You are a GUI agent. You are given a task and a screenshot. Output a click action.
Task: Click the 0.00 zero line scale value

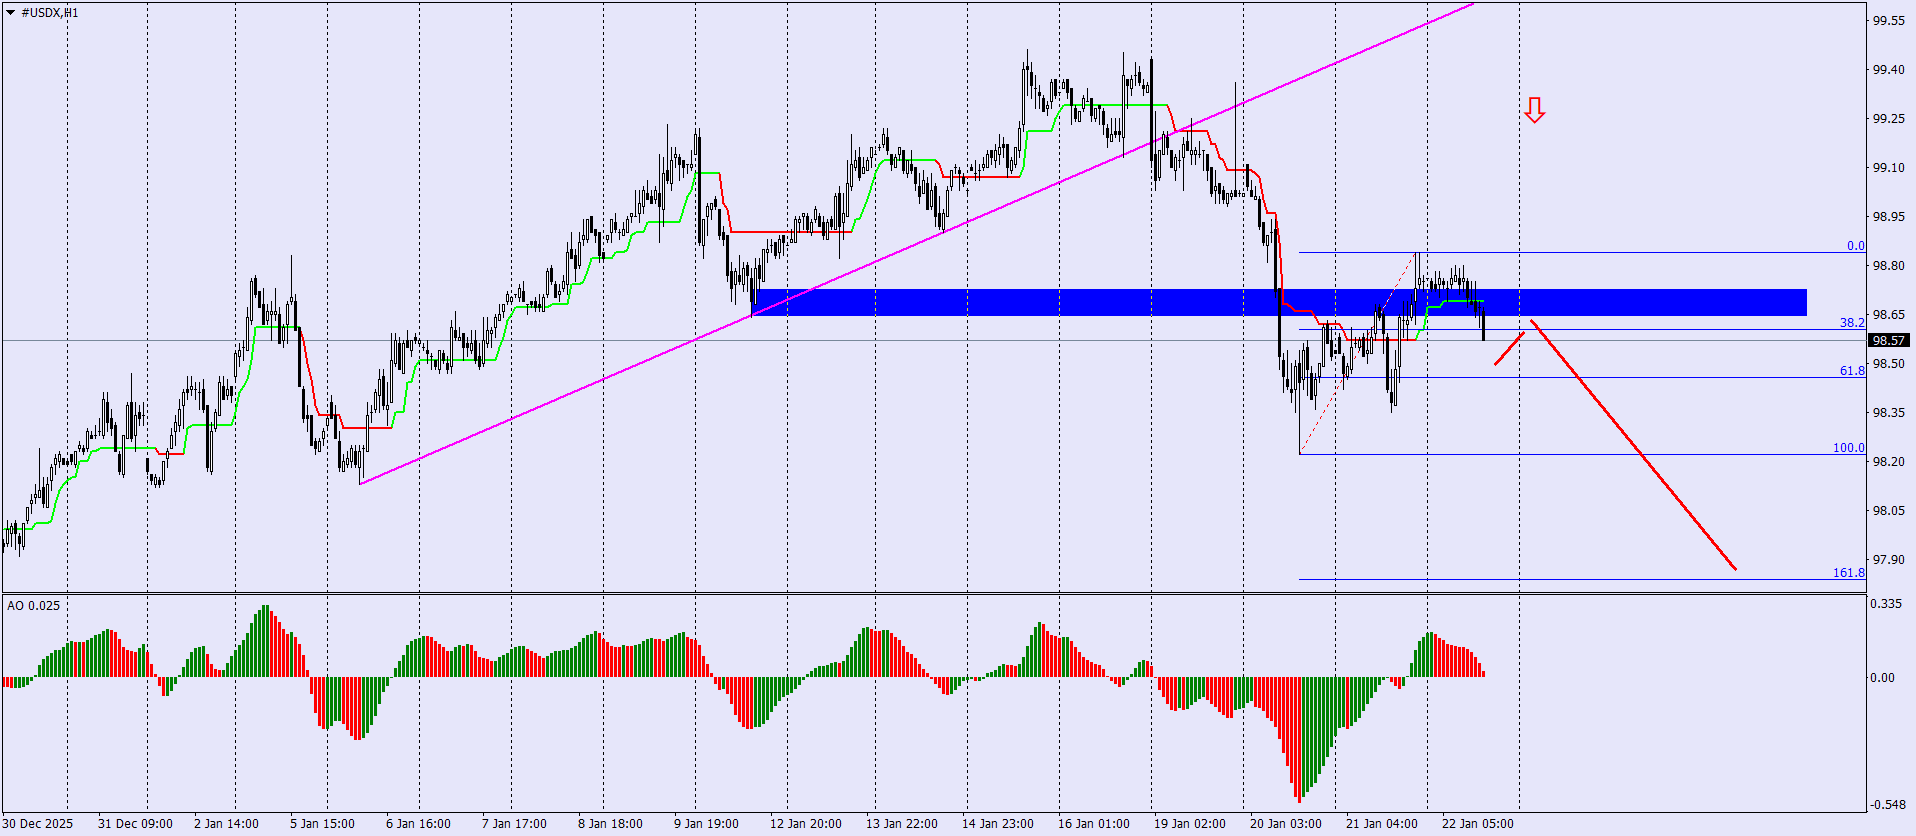coord(1883,678)
